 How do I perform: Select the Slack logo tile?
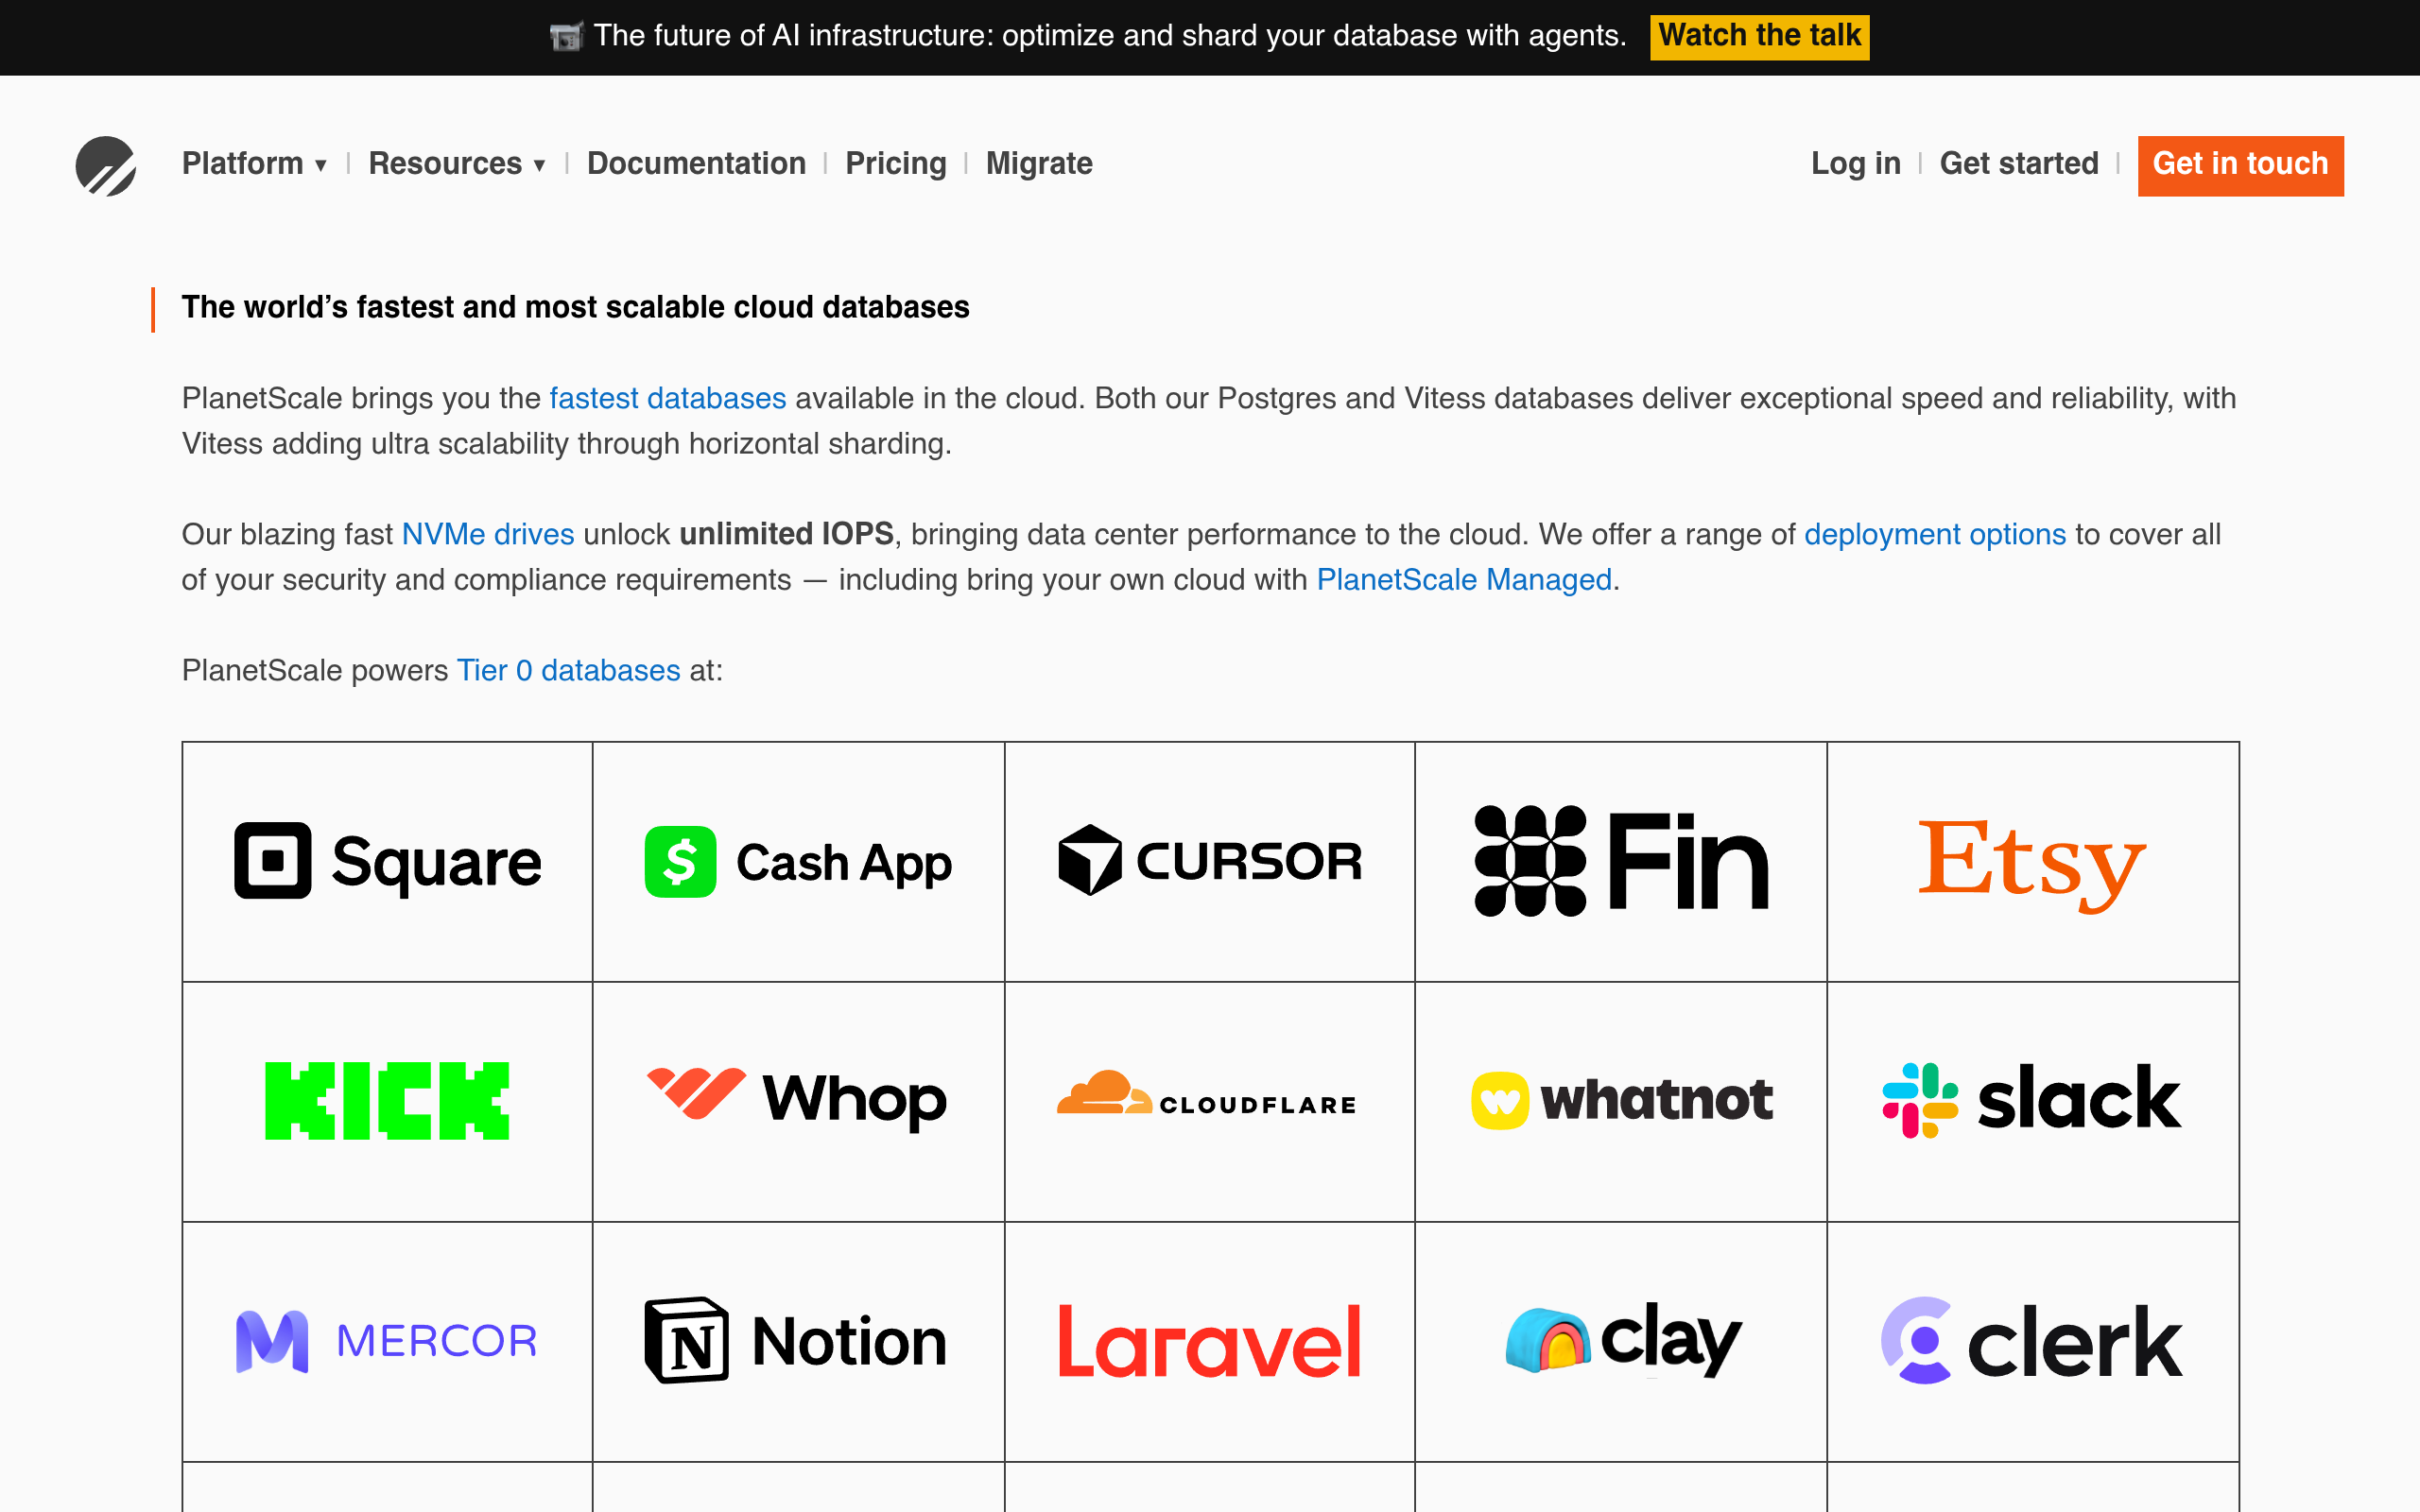[2032, 1101]
